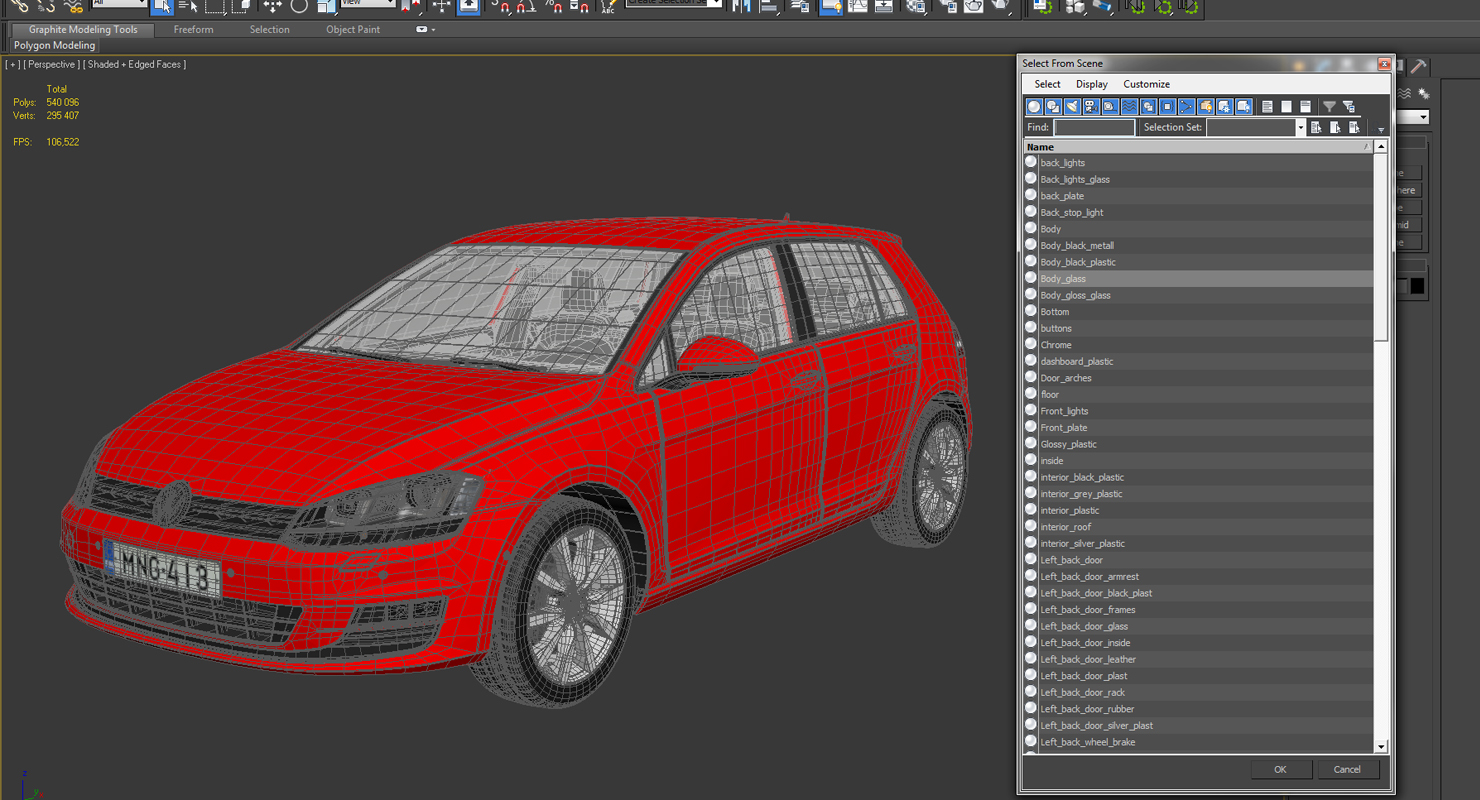Click Select by Name icon in main toolbar
The height and width of the screenshot is (800, 1480).
pos(188,6)
